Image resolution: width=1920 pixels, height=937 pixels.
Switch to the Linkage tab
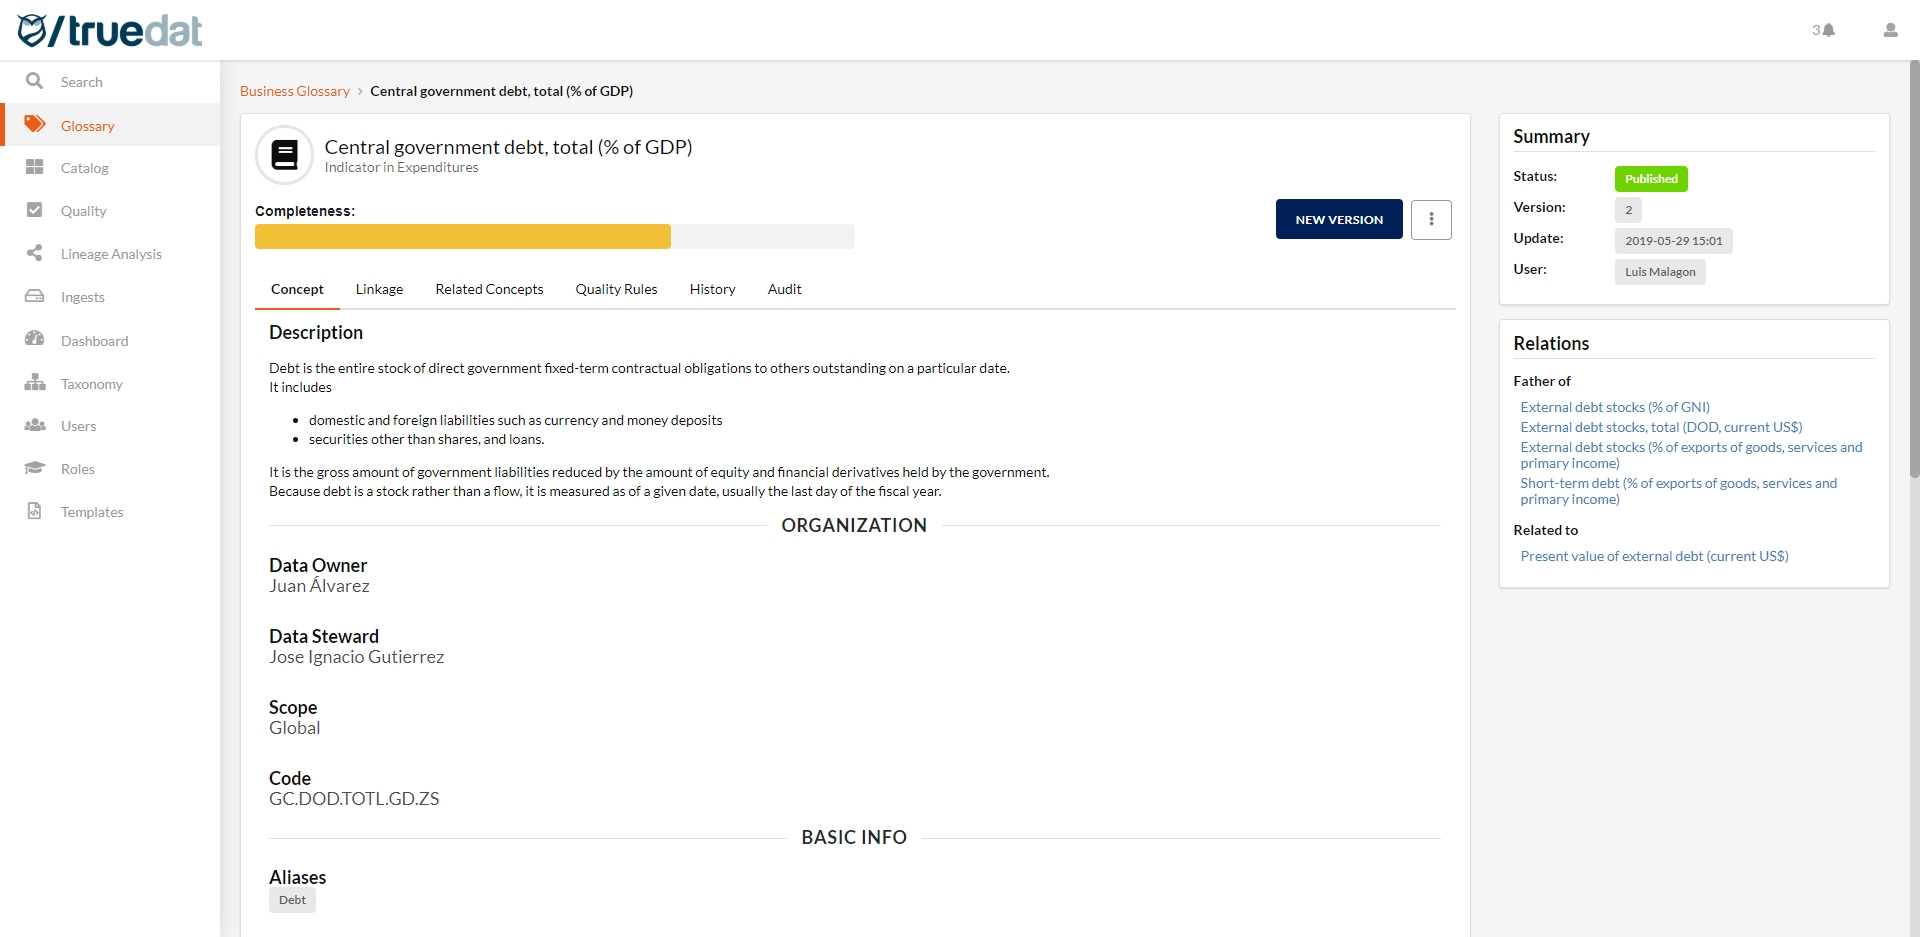379,289
